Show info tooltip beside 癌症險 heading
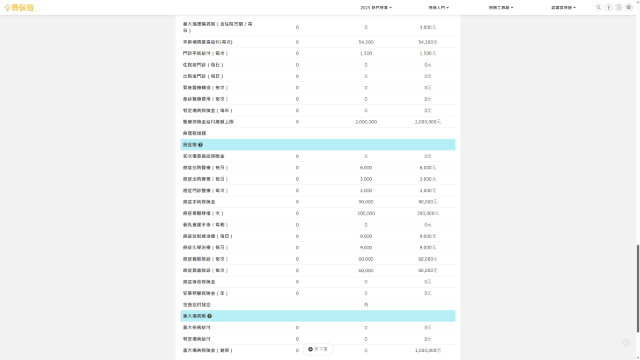The image size is (640, 360). (200, 144)
